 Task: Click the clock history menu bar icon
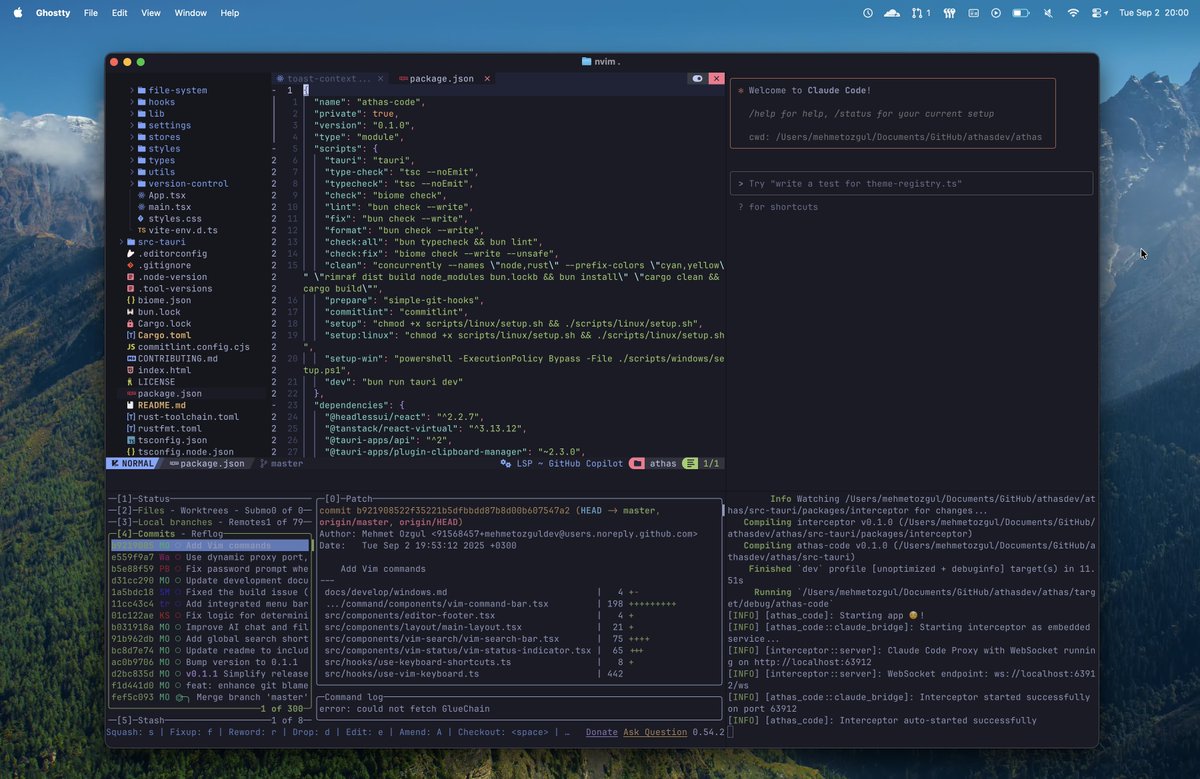868,13
